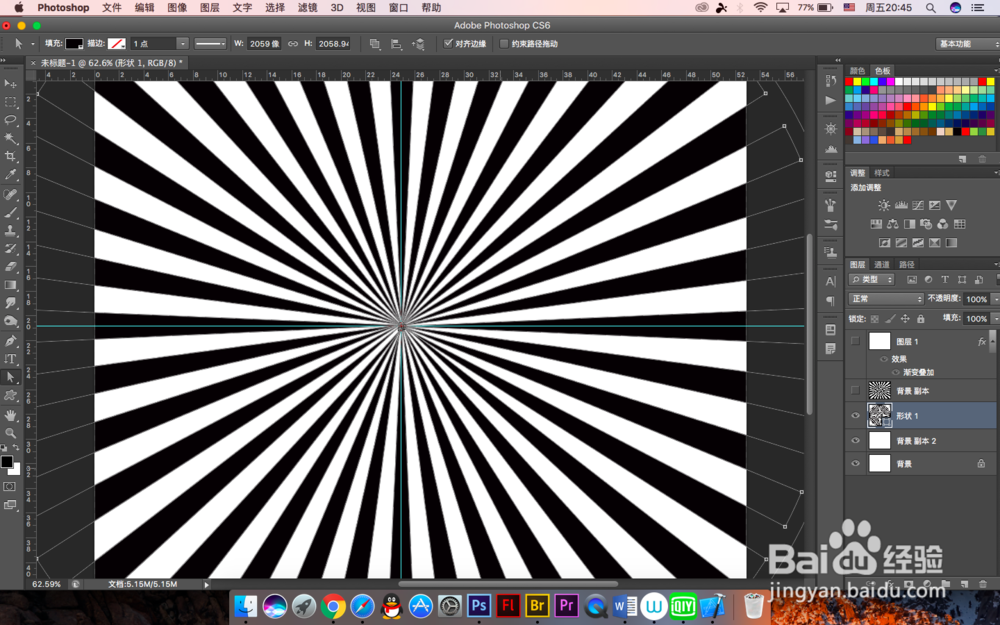Image resolution: width=1000 pixels, height=625 pixels.
Task: Open the layer blend mode dropdown
Action: [886, 299]
